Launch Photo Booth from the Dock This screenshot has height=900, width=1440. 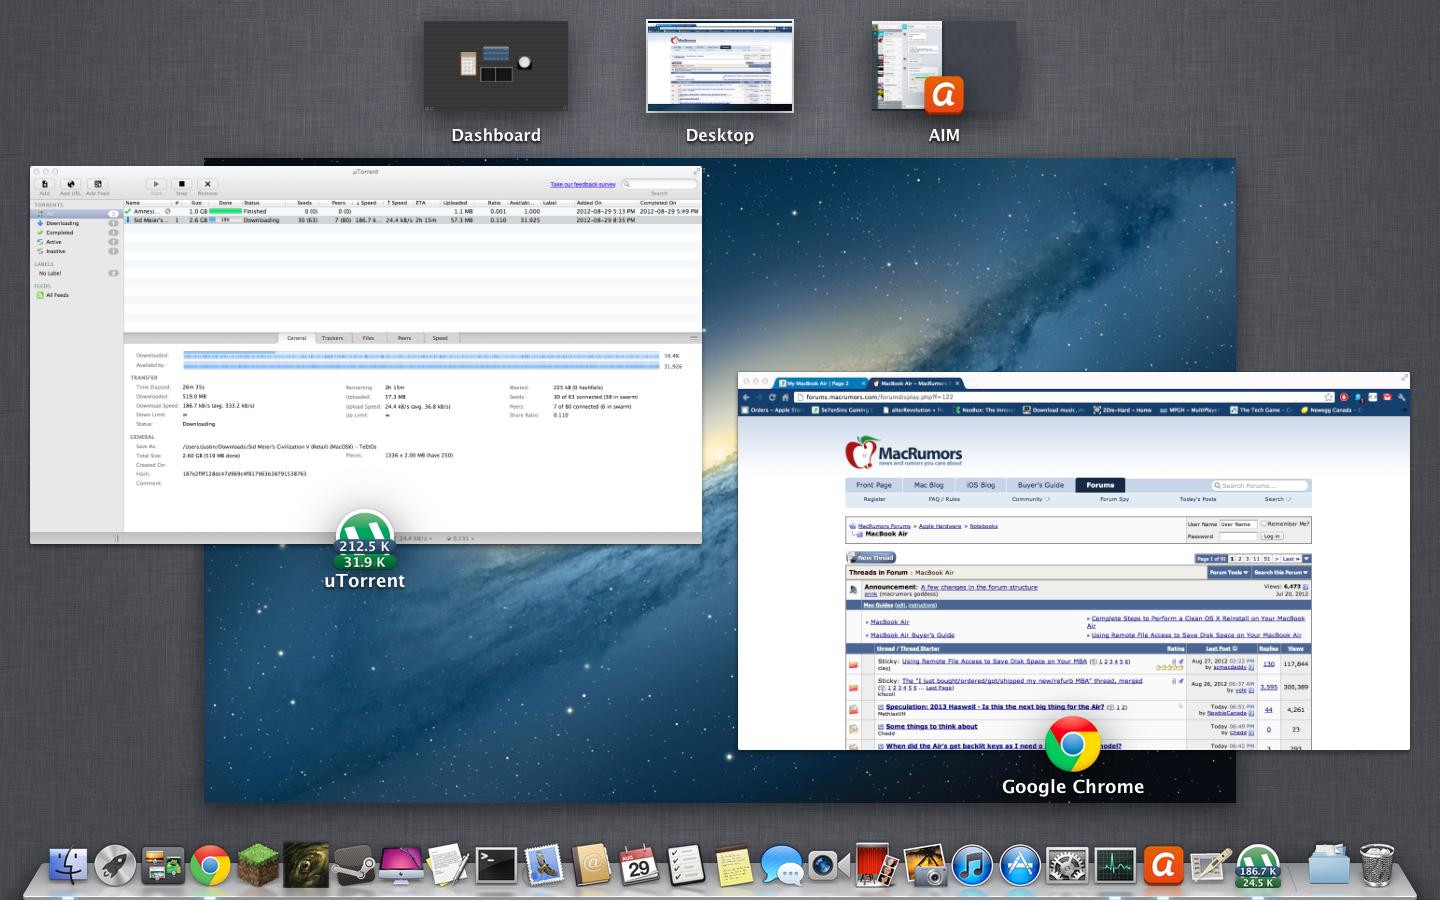(876, 865)
